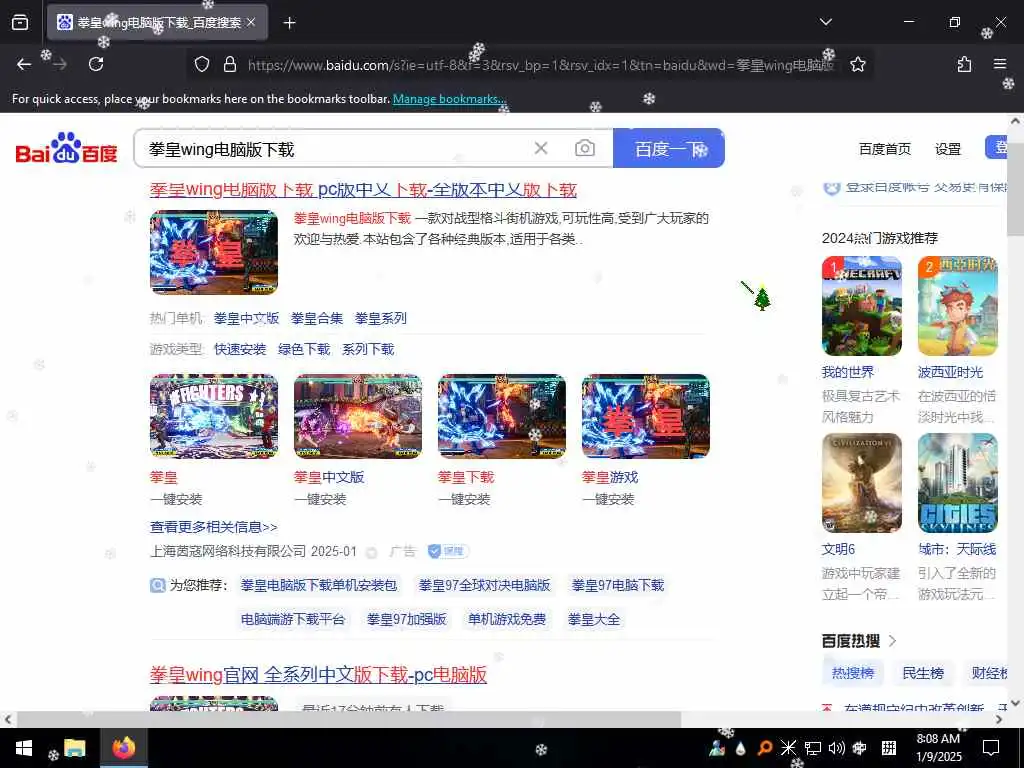The image size is (1024, 768).
Task: Open 拳皇系列 link
Action: (381, 318)
